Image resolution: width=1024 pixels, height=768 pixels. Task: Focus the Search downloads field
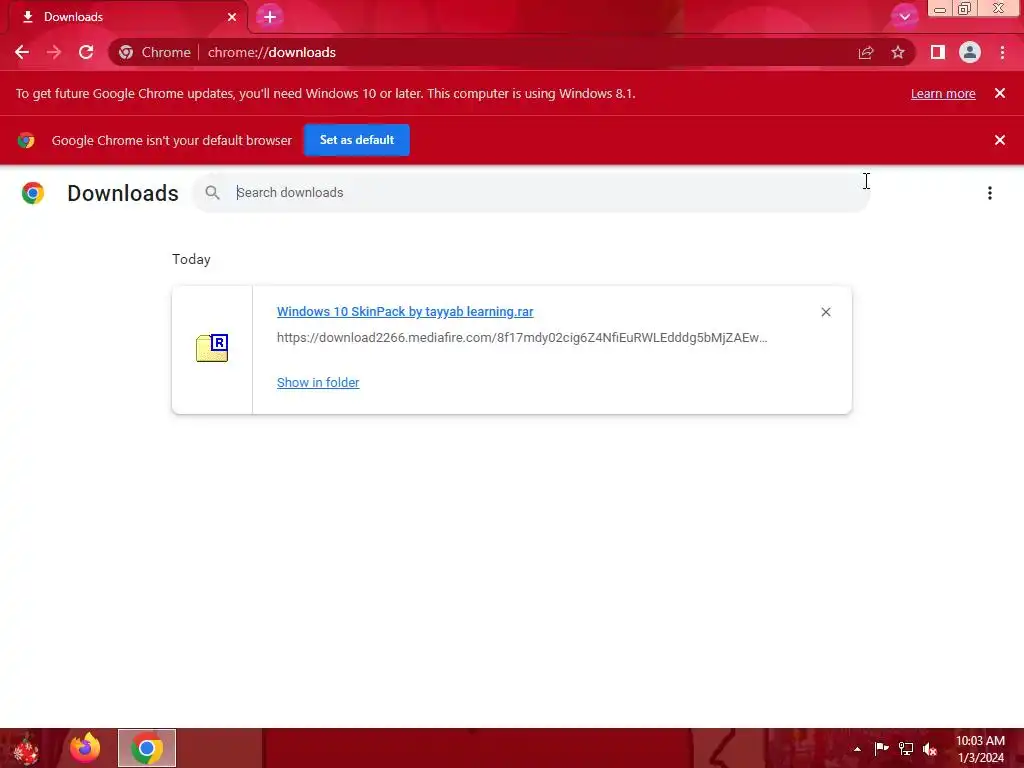(x=531, y=193)
